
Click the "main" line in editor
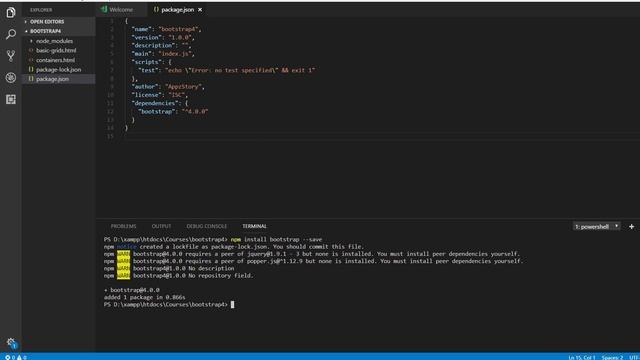(x=163, y=53)
